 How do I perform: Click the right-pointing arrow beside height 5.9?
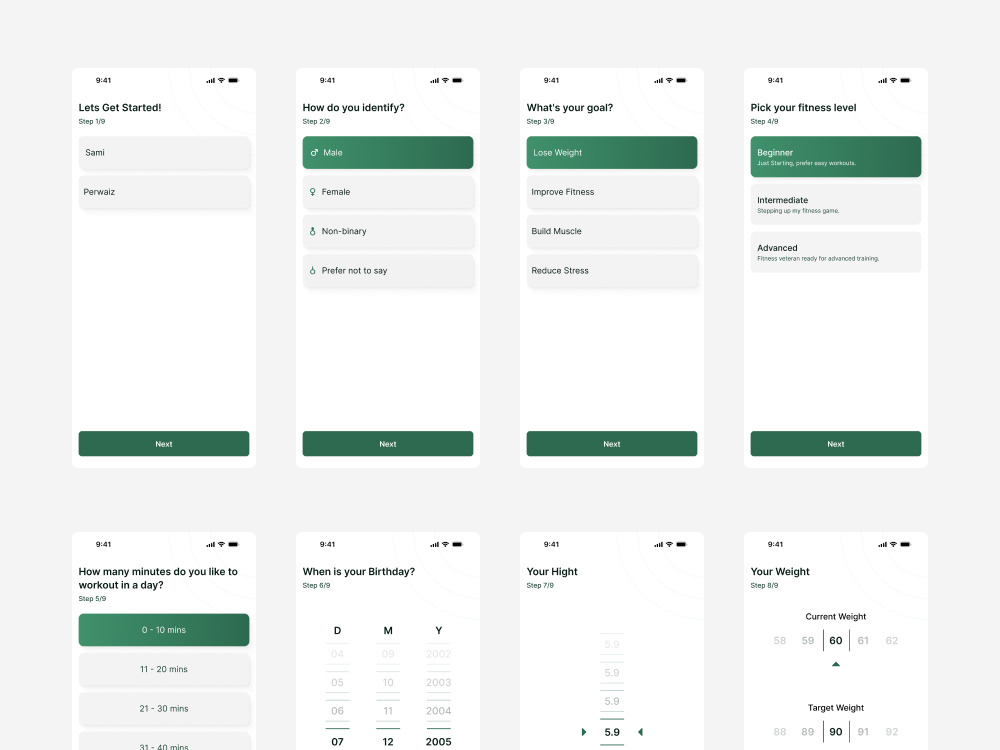coord(584,732)
